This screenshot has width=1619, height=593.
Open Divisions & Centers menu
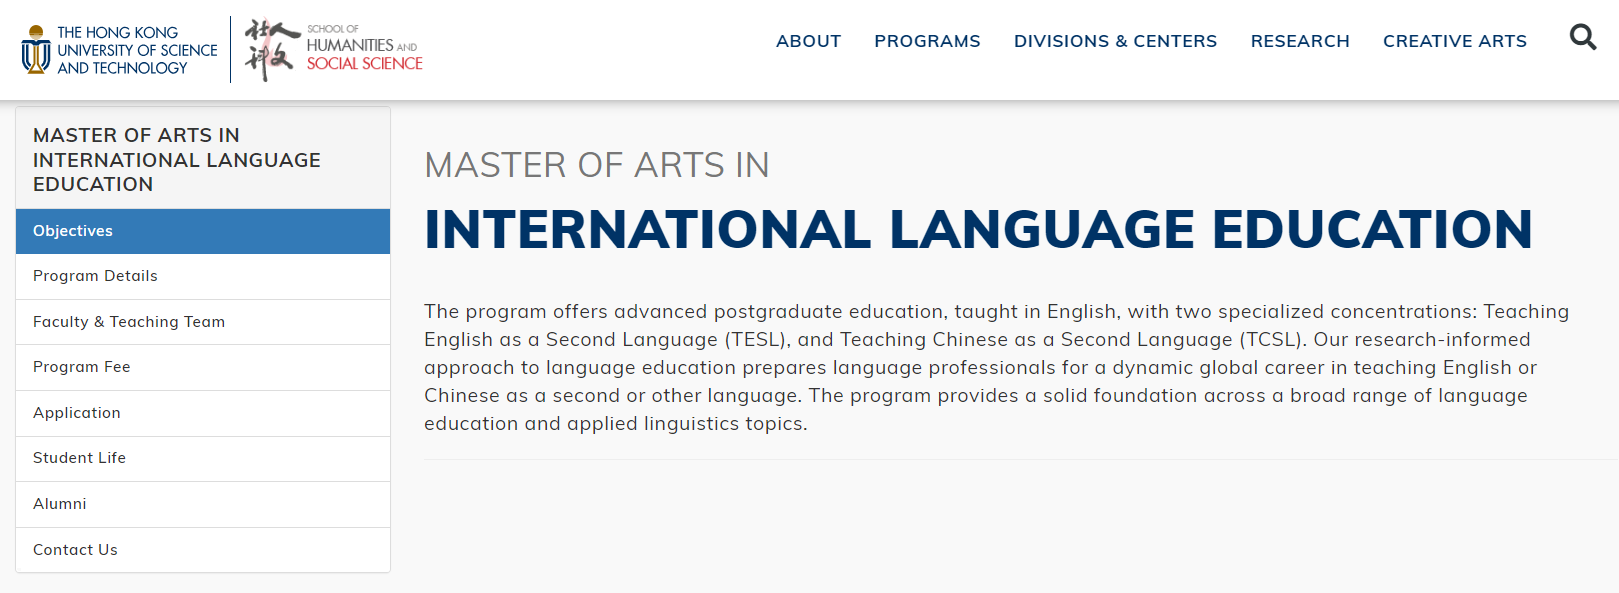(1115, 41)
